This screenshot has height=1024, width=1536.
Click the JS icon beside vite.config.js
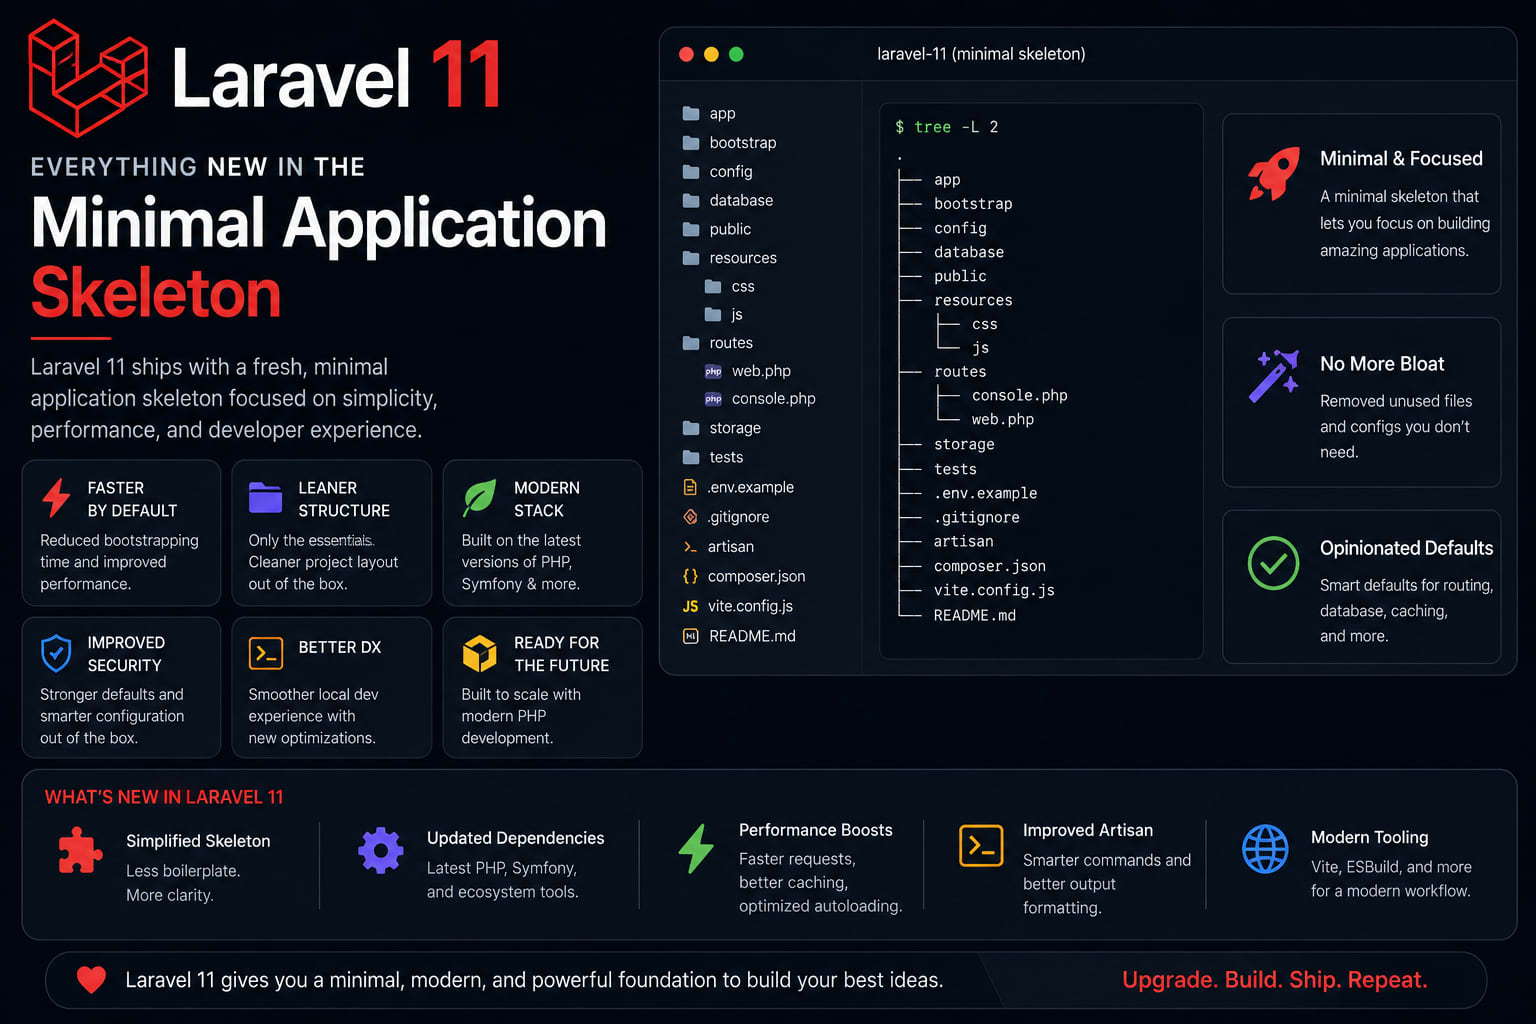point(690,606)
